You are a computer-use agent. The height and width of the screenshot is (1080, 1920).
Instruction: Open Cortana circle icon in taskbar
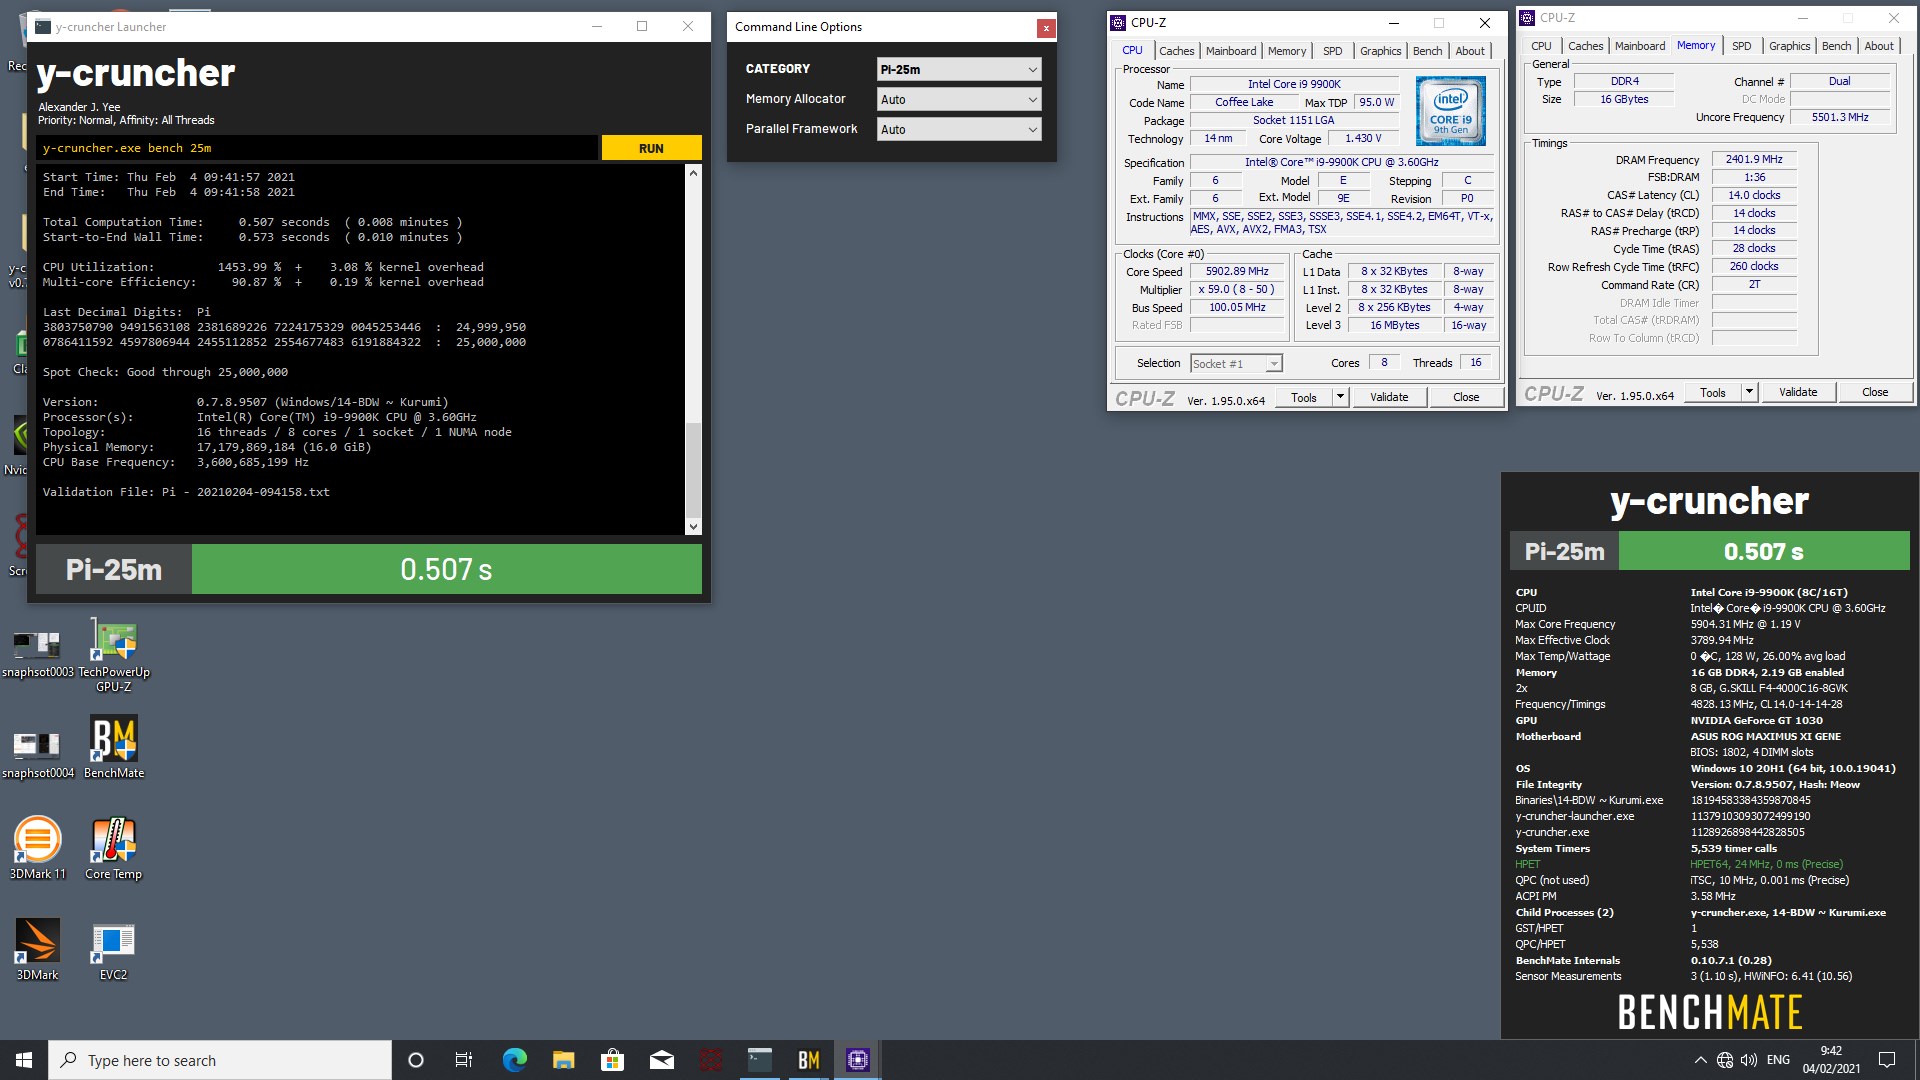(416, 1060)
